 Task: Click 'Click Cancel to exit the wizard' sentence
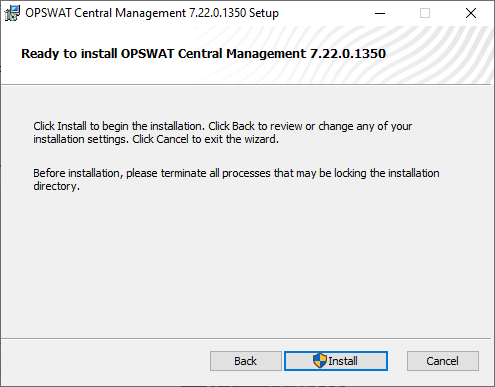click(x=205, y=139)
